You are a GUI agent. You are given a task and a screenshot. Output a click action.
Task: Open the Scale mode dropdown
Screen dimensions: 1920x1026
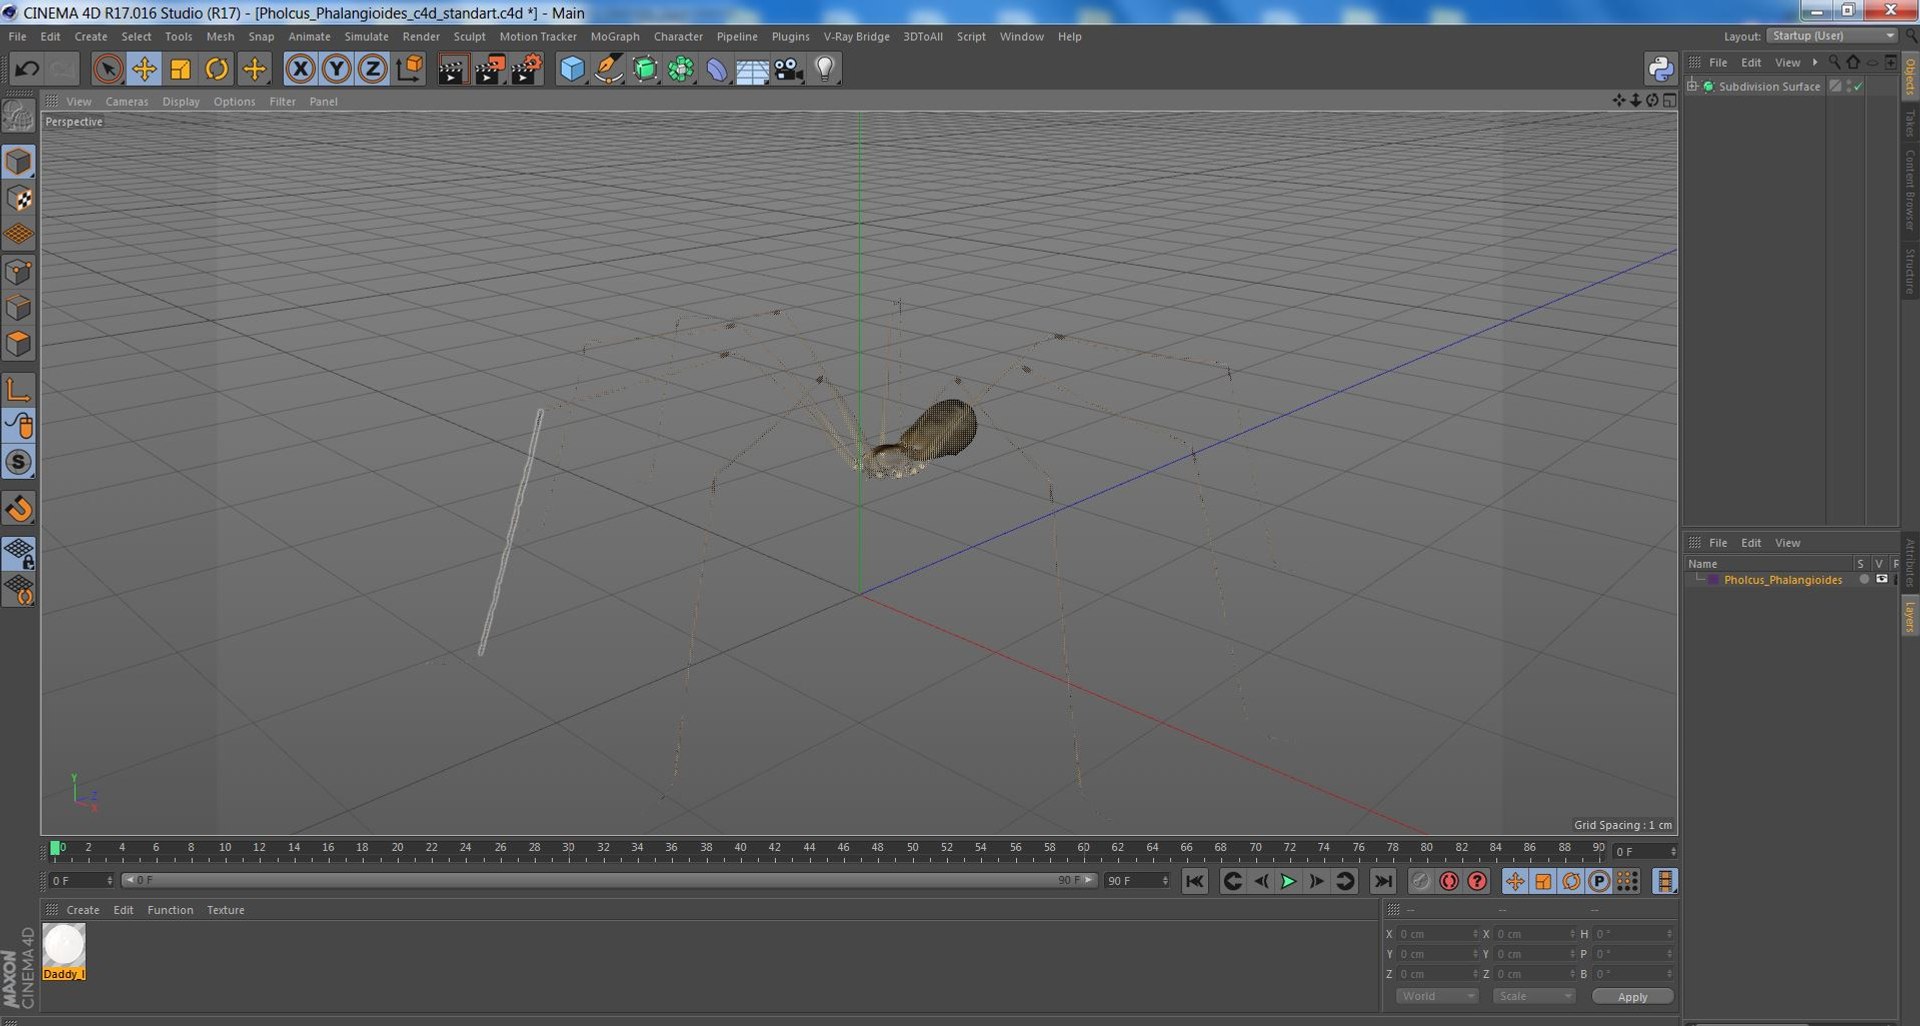pyautogui.click(x=1534, y=996)
